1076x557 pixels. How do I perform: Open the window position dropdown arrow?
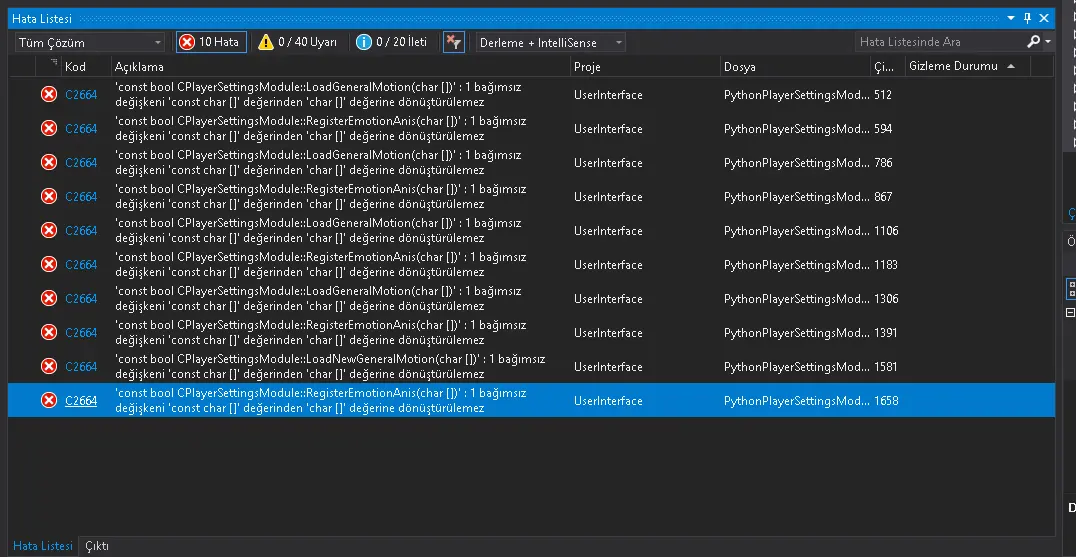pyautogui.click(x=1010, y=19)
